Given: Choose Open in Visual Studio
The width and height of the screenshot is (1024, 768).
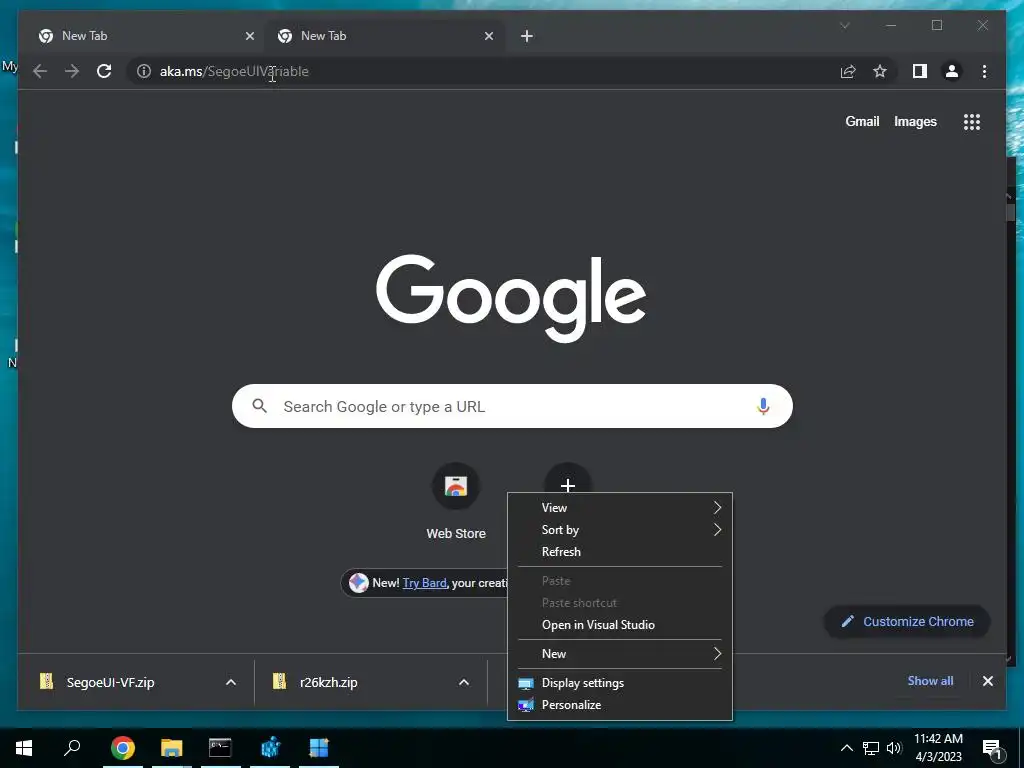Looking at the screenshot, I should click(x=620, y=625).
